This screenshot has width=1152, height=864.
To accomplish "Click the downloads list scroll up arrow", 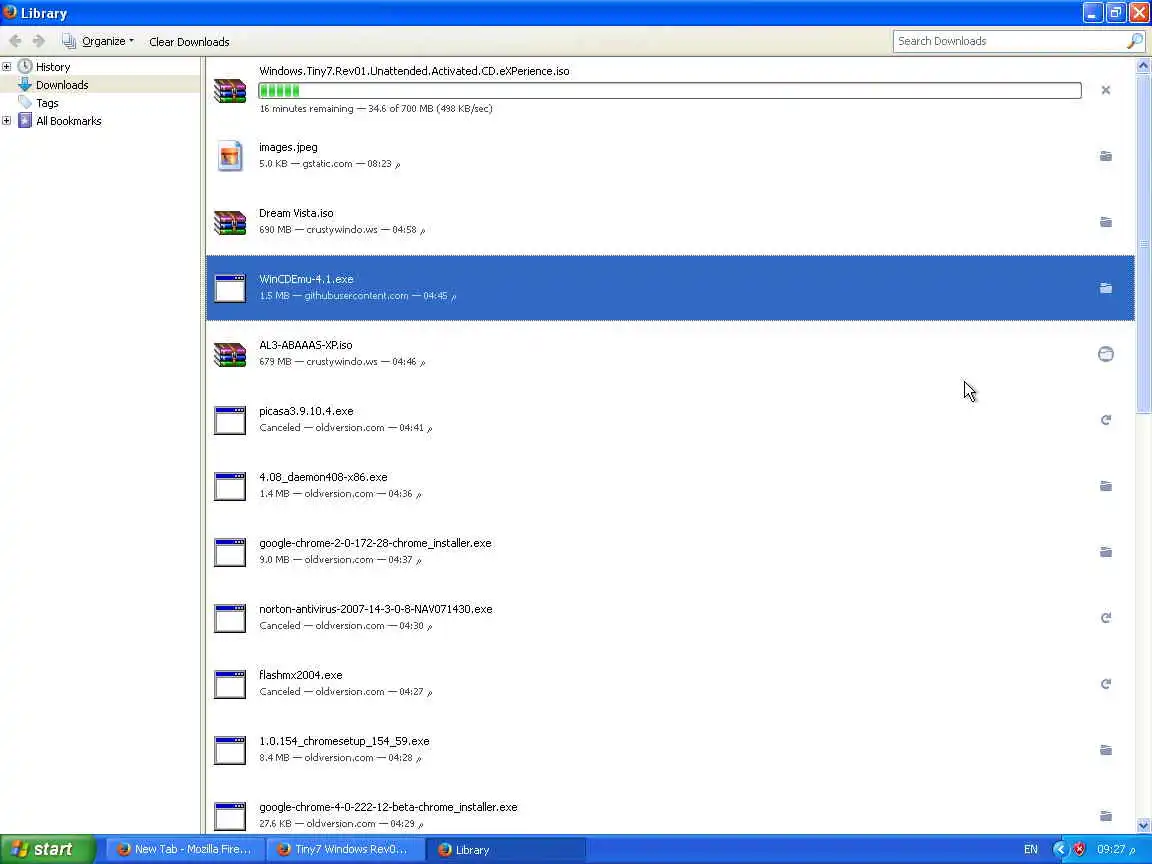I will (1142, 65).
